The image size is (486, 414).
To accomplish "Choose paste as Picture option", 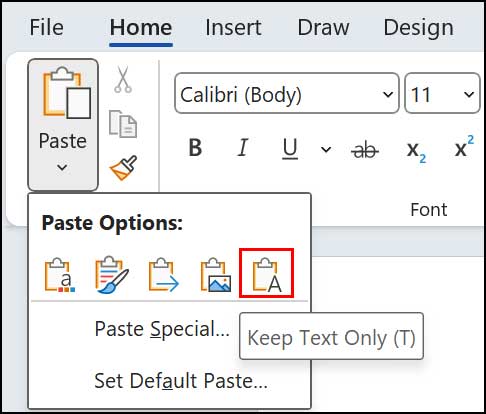I will tap(215, 275).
